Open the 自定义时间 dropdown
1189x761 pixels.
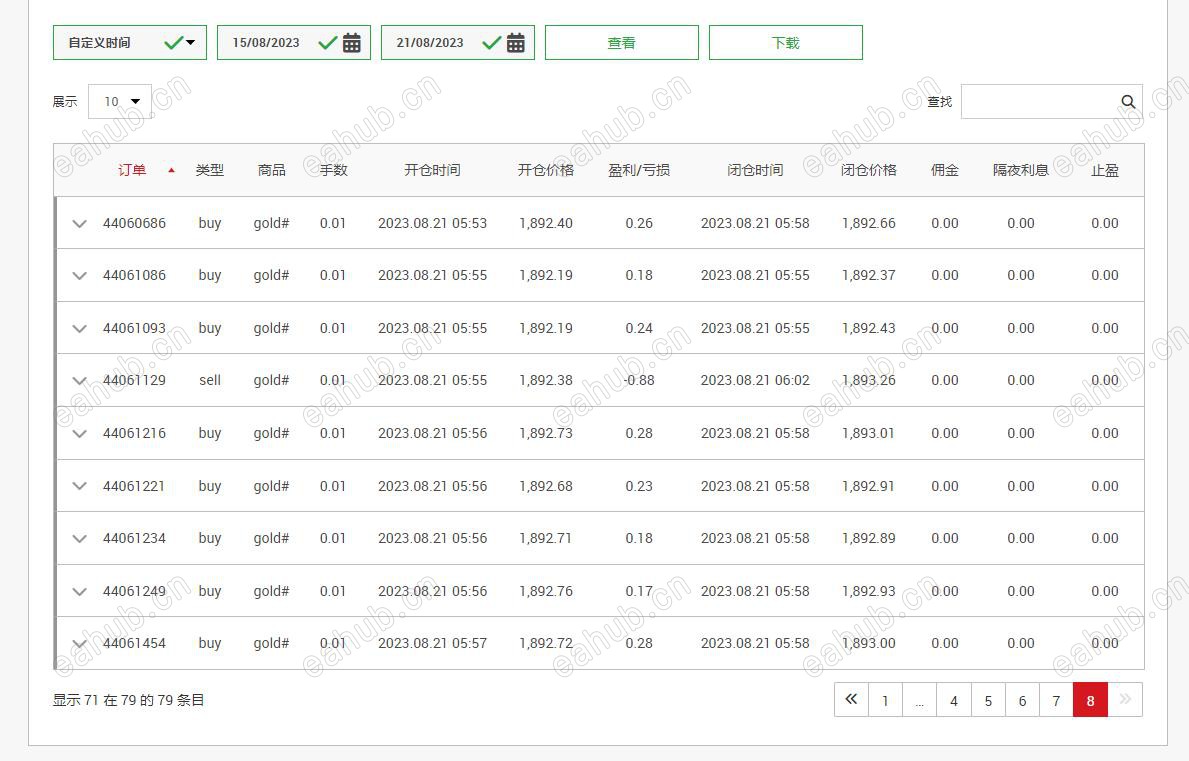(188, 42)
